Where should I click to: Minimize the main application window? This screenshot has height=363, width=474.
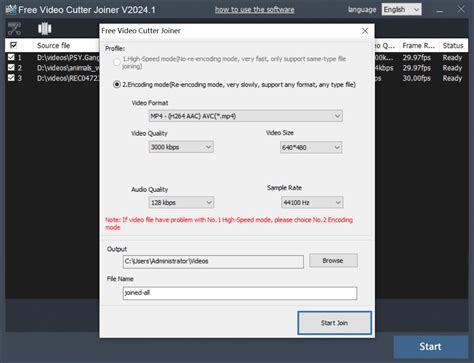coord(440,10)
